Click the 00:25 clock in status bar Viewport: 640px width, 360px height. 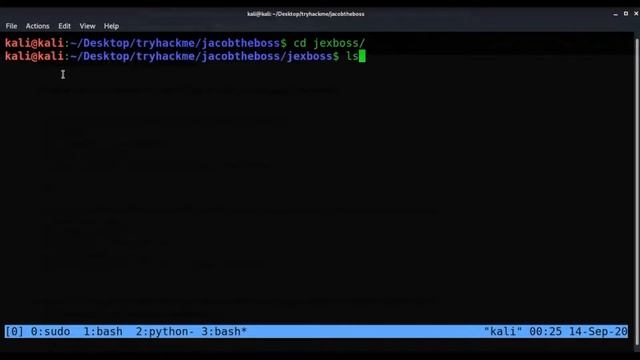[x=545, y=331]
